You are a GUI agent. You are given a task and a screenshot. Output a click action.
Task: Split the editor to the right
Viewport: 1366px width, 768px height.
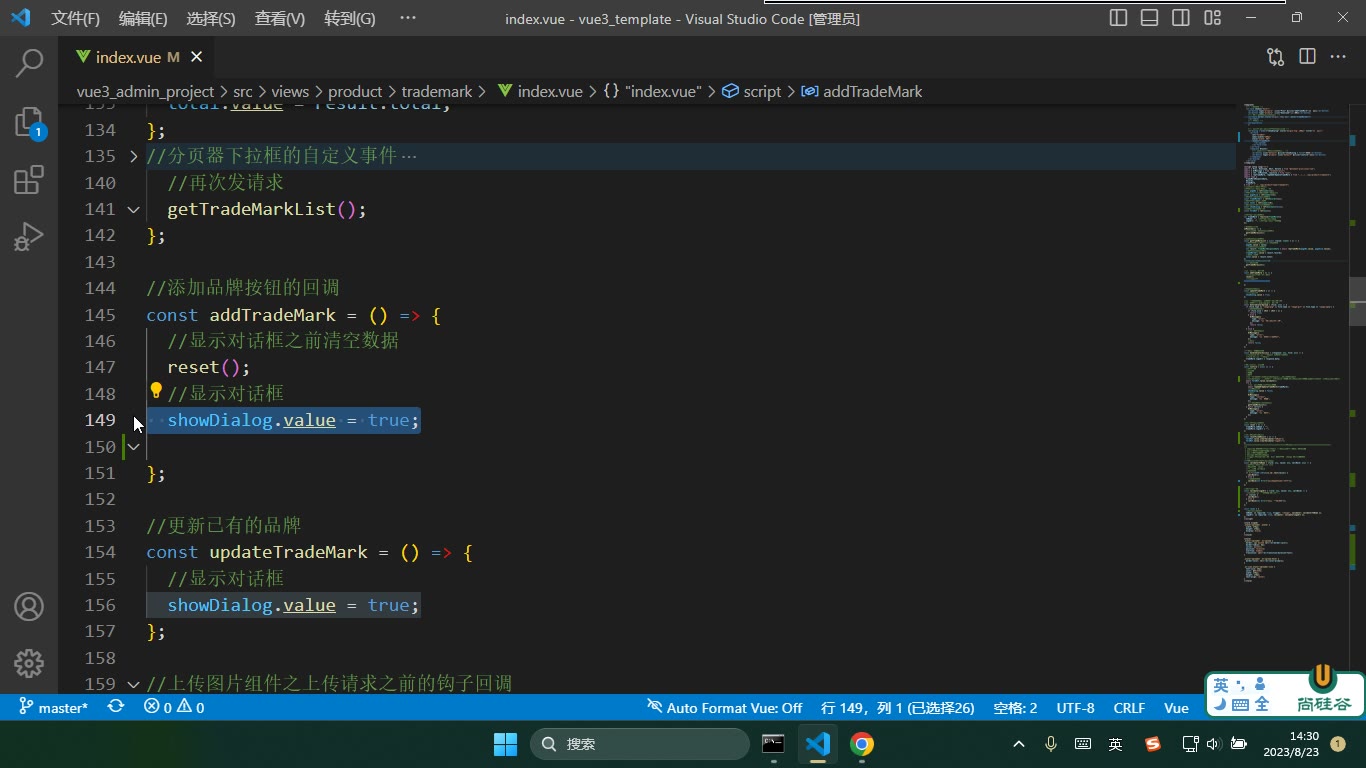click(1307, 57)
